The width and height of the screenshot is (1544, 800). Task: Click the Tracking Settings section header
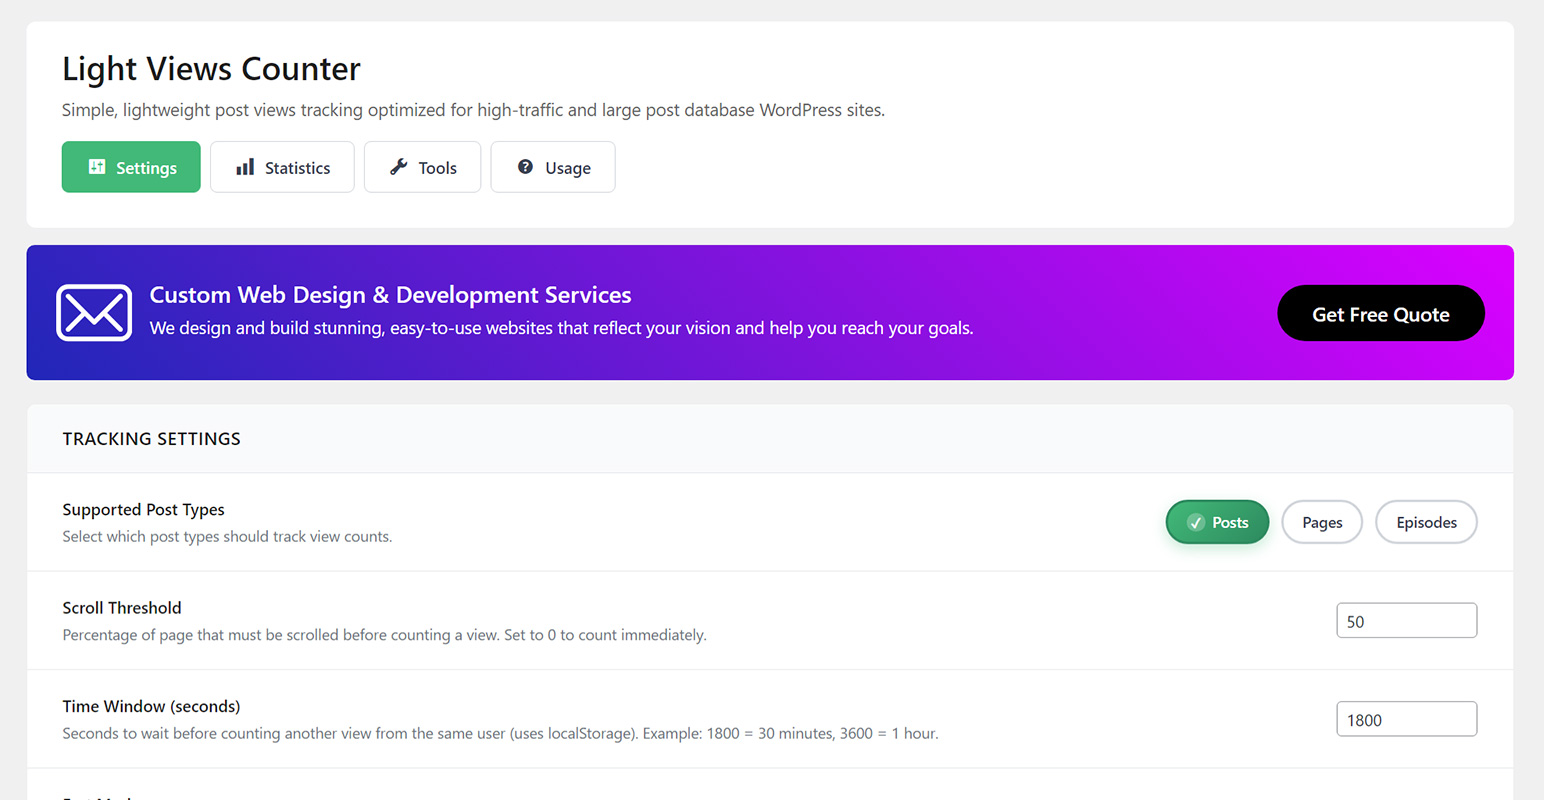[x=152, y=439]
